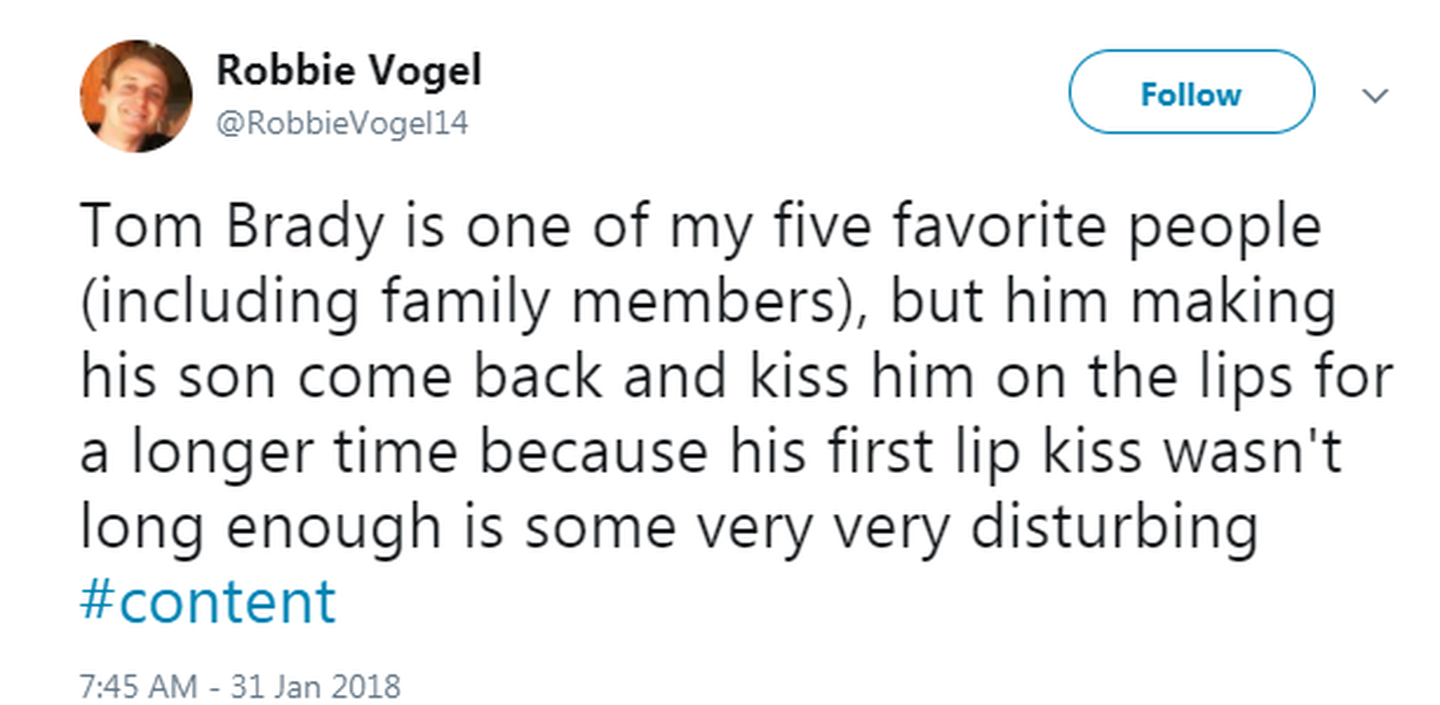Click the 31 Jan 2018 date
The image size is (1440, 705).
tap(315, 687)
